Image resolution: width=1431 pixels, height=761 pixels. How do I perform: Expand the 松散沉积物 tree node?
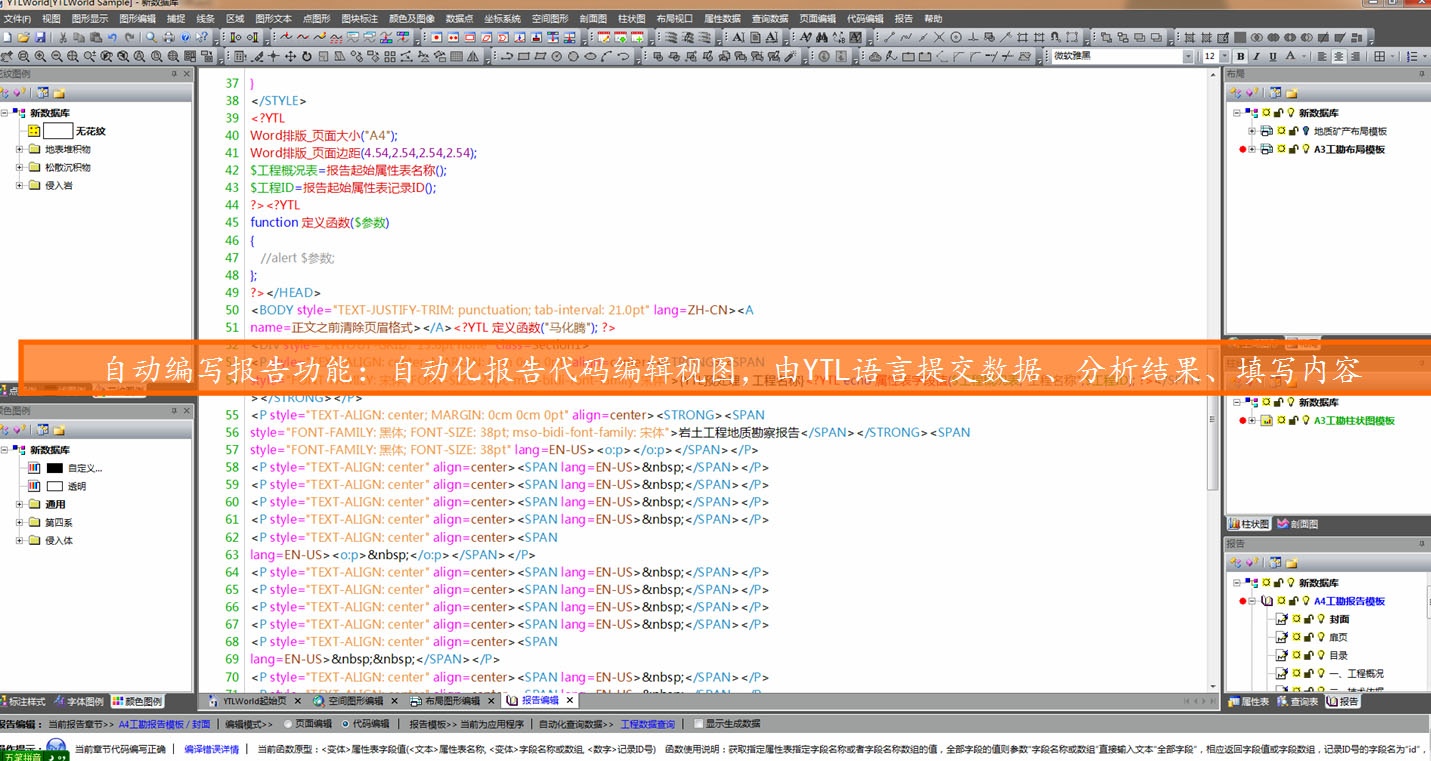[20, 167]
